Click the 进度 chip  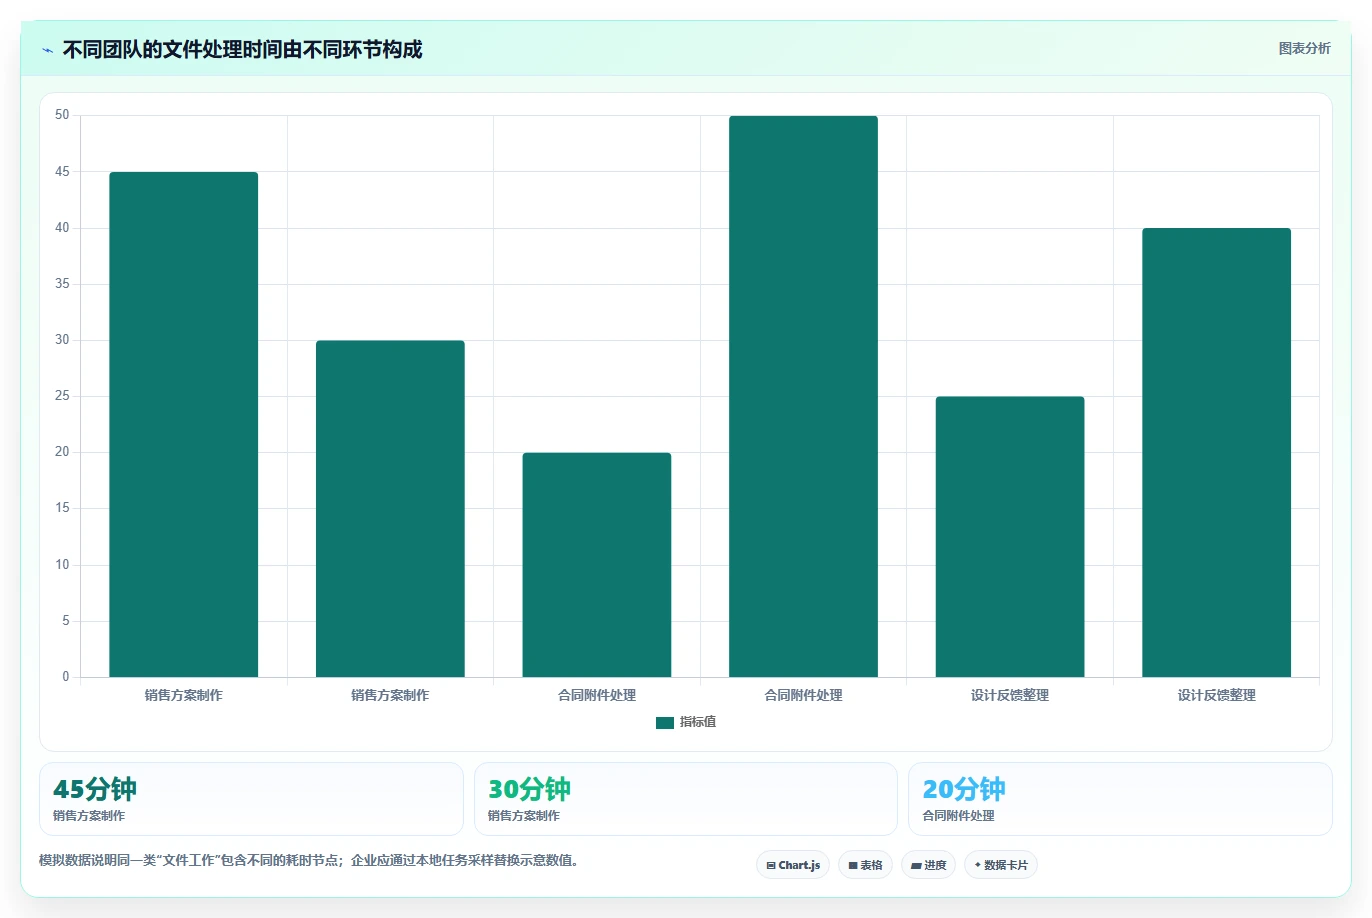pyautogui.click(x=929, y=865)
